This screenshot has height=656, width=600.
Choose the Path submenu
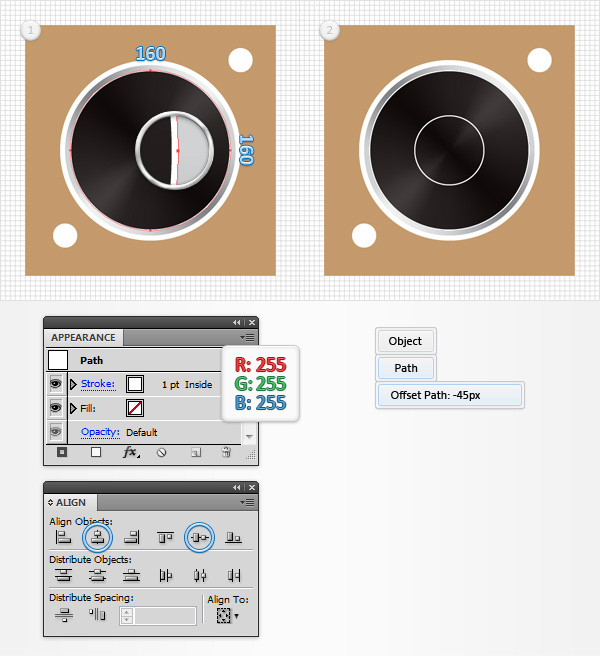405,368
